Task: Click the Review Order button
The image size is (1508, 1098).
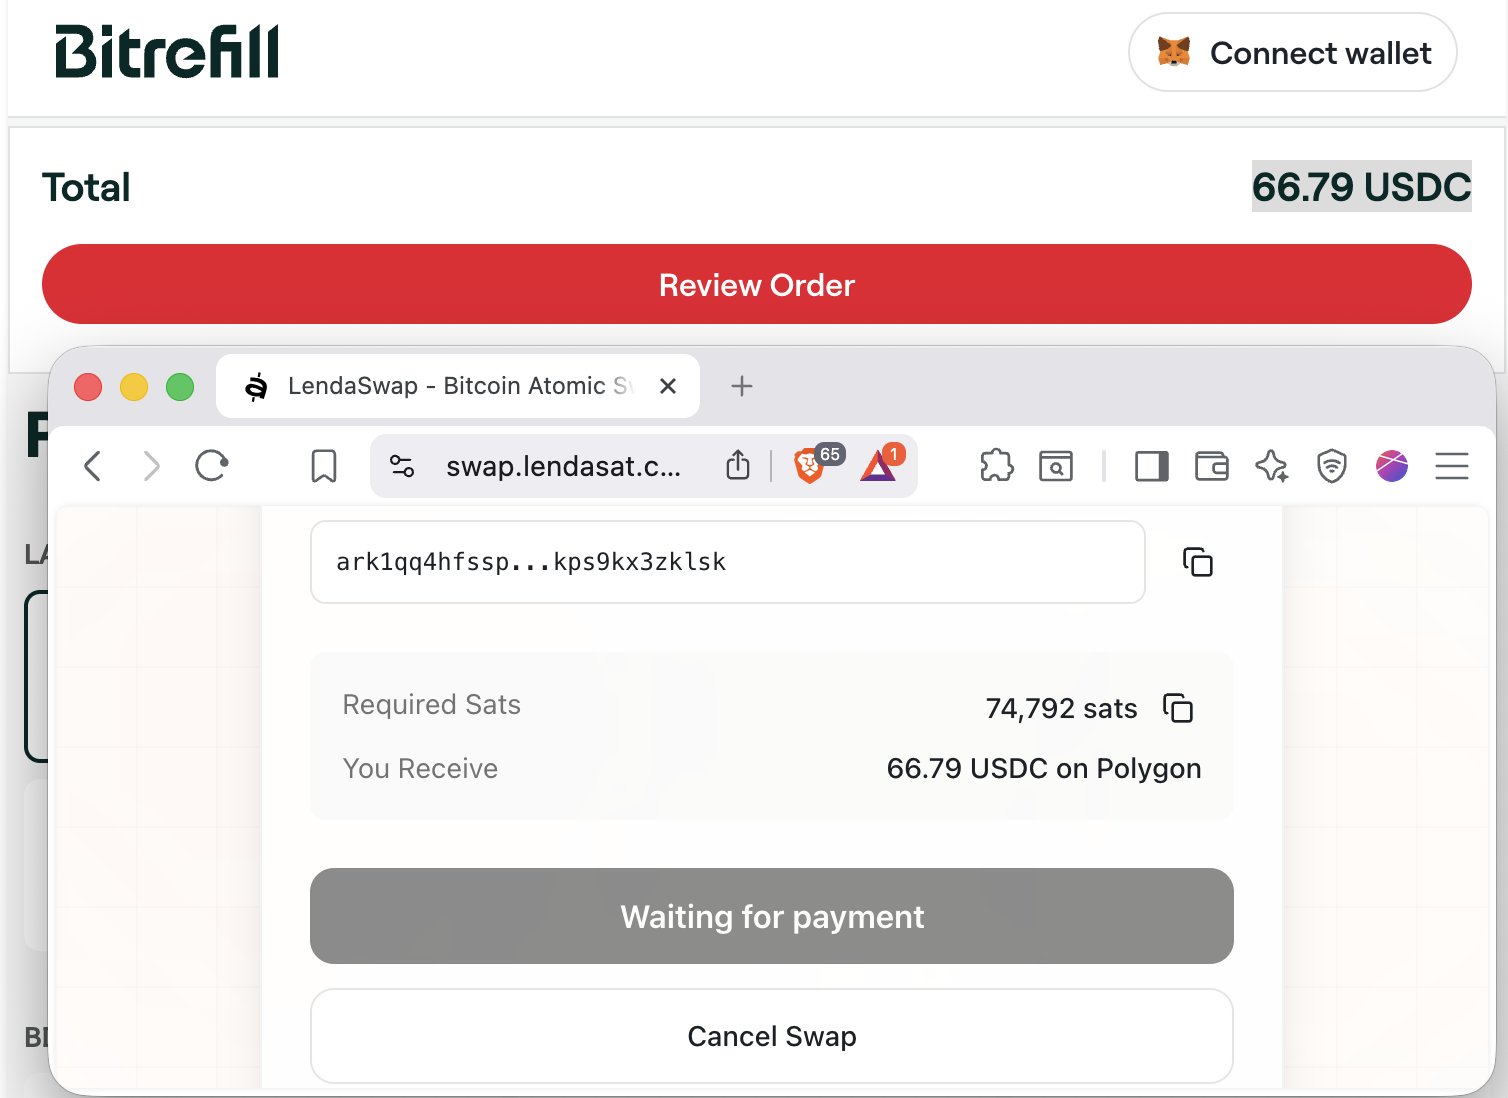Action: [x=756, y=285]
